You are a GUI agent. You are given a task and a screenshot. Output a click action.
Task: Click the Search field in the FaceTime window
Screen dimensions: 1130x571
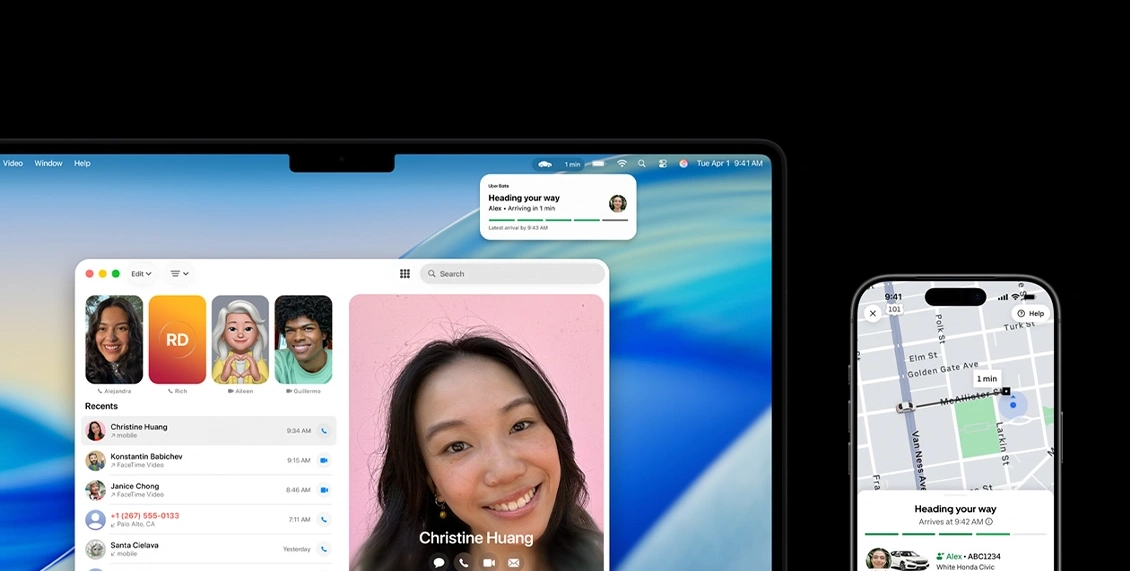[512, 274]
